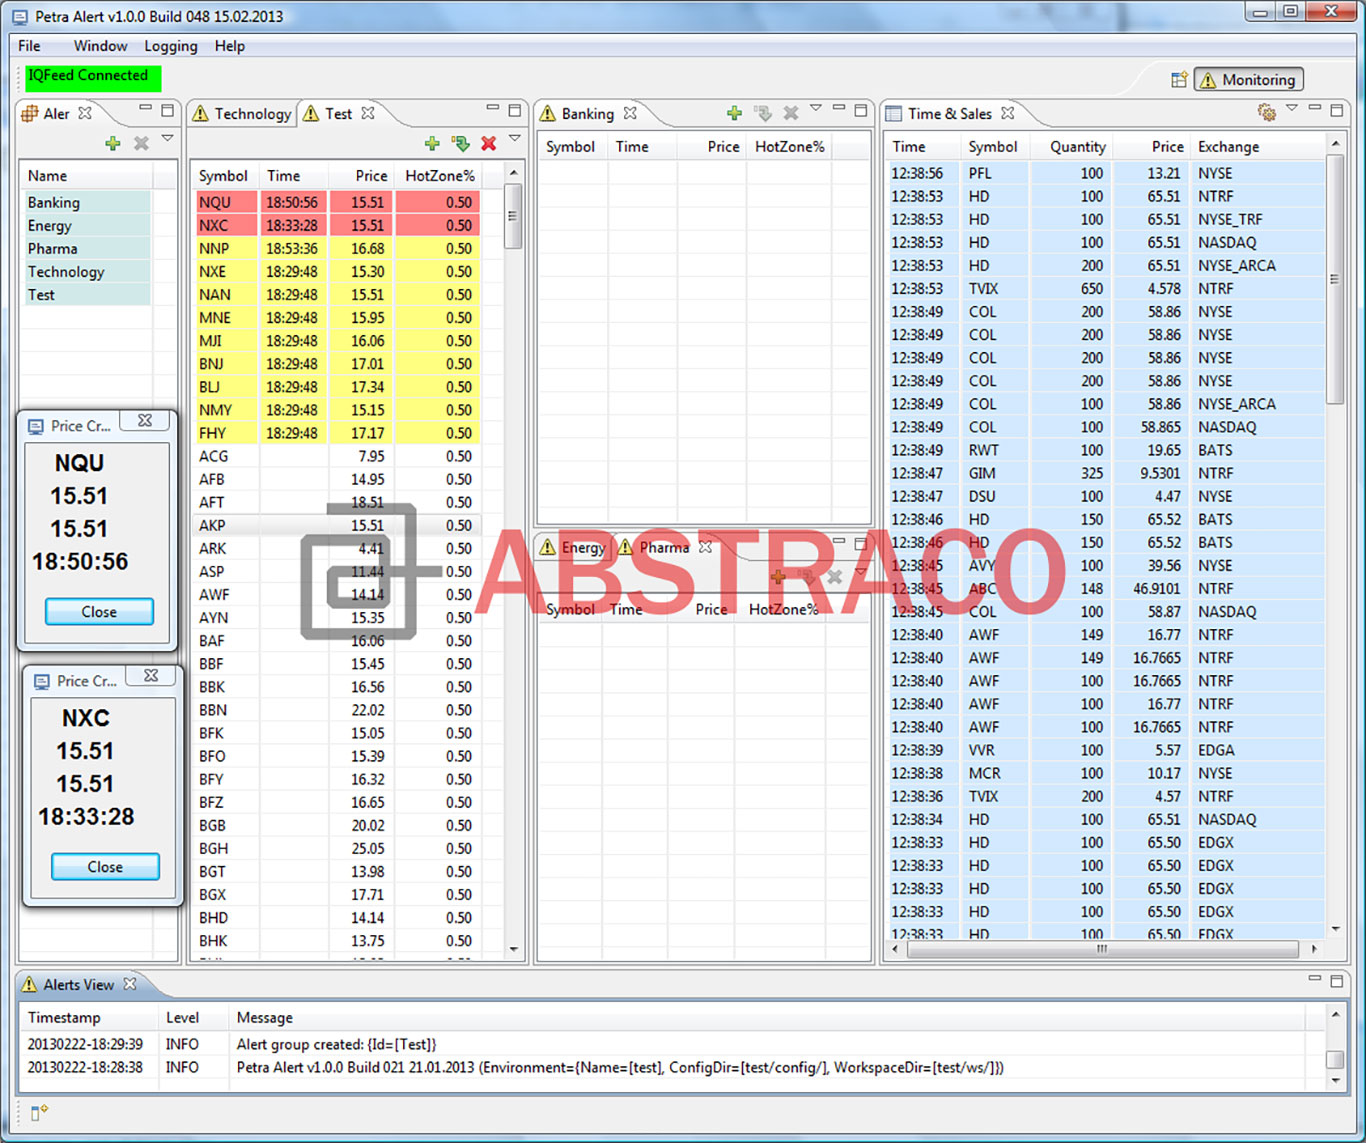1366x1143 pixels.
Task: Select the Pharma alert group in the list
Action: click(x=52, y=248)
